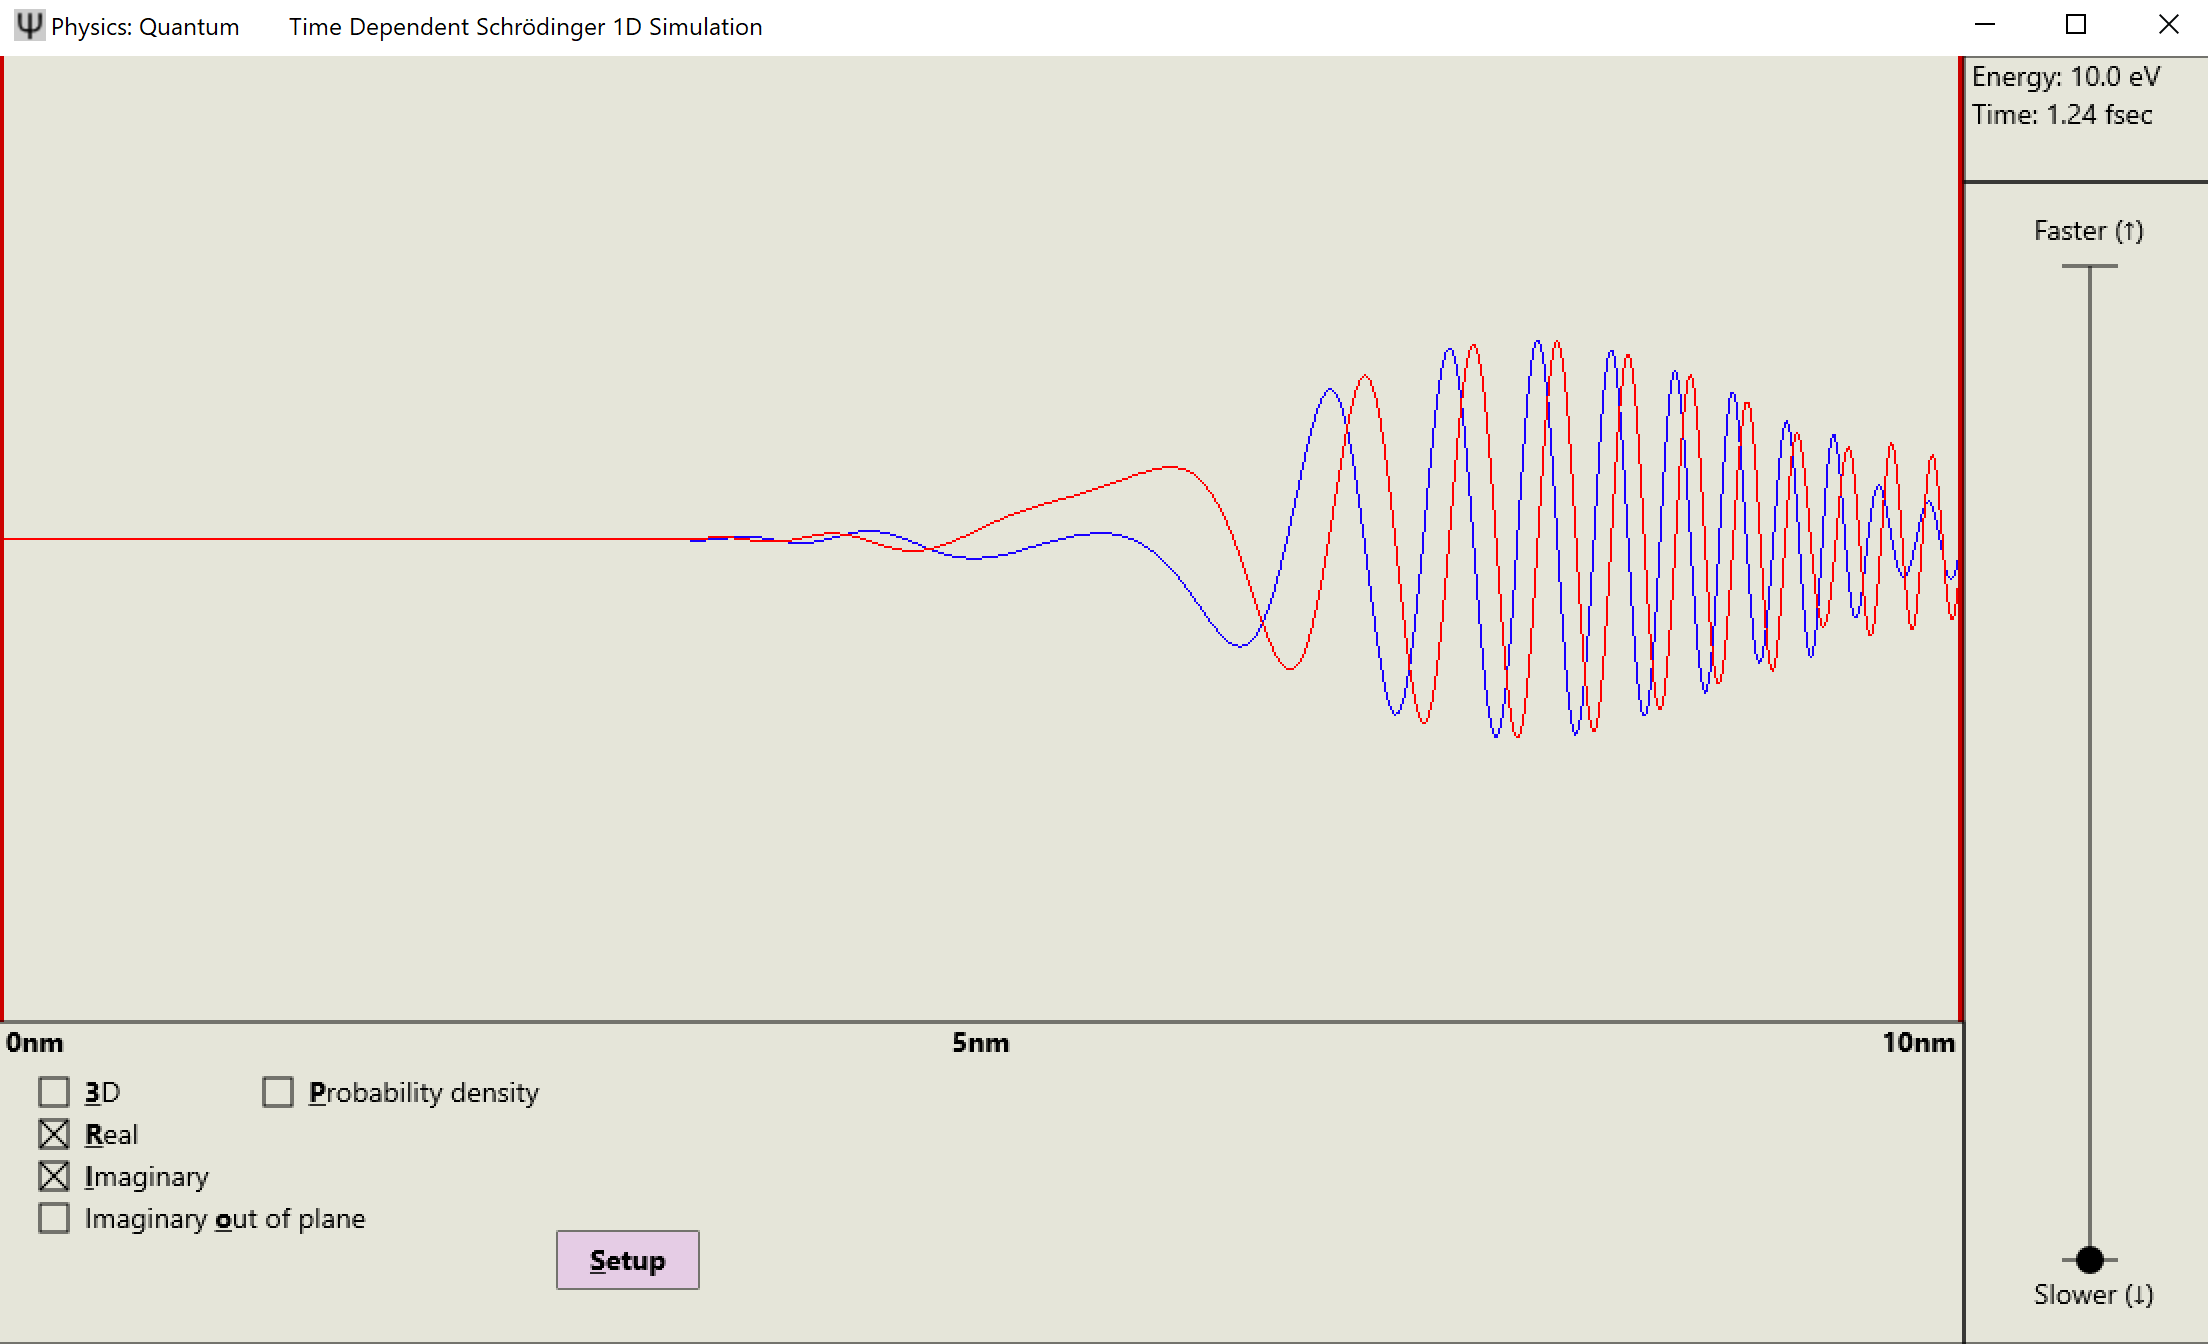Click the speed slider knob near Slower
This screenshot has height=1344, width=2208.
click(x=2089, y=1259)
